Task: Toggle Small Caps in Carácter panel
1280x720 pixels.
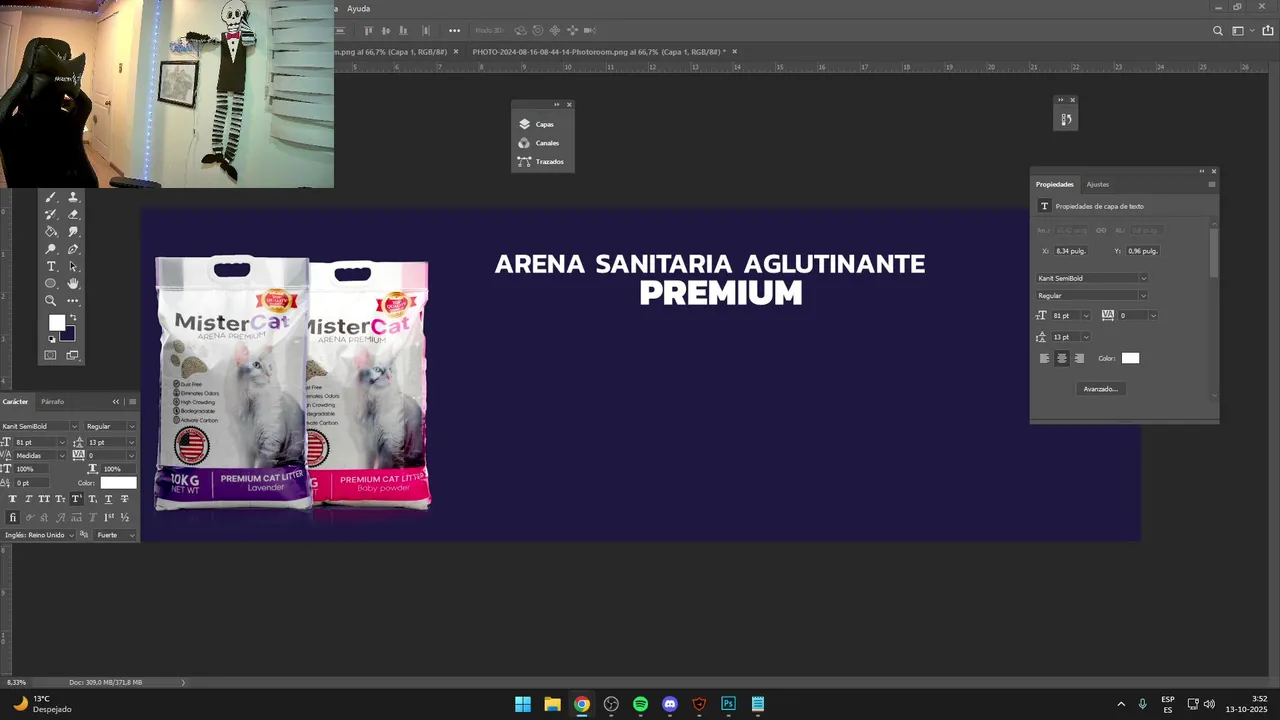Action: [60, 499]
